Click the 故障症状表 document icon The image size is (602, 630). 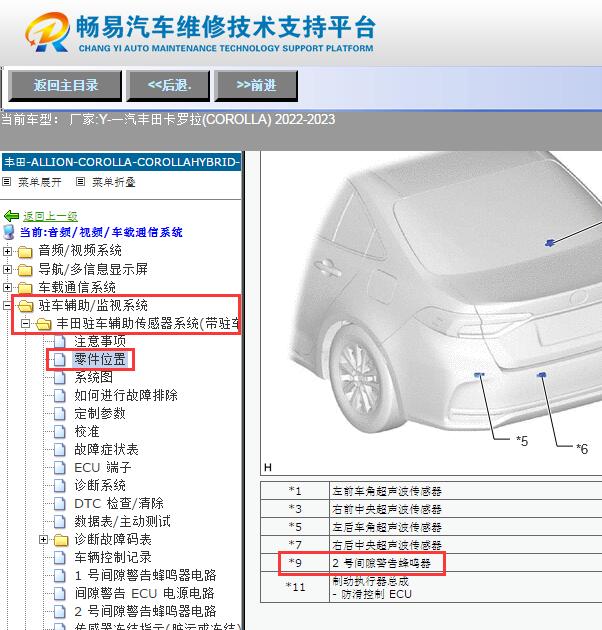pyautogui.click(x=59, y=450)
